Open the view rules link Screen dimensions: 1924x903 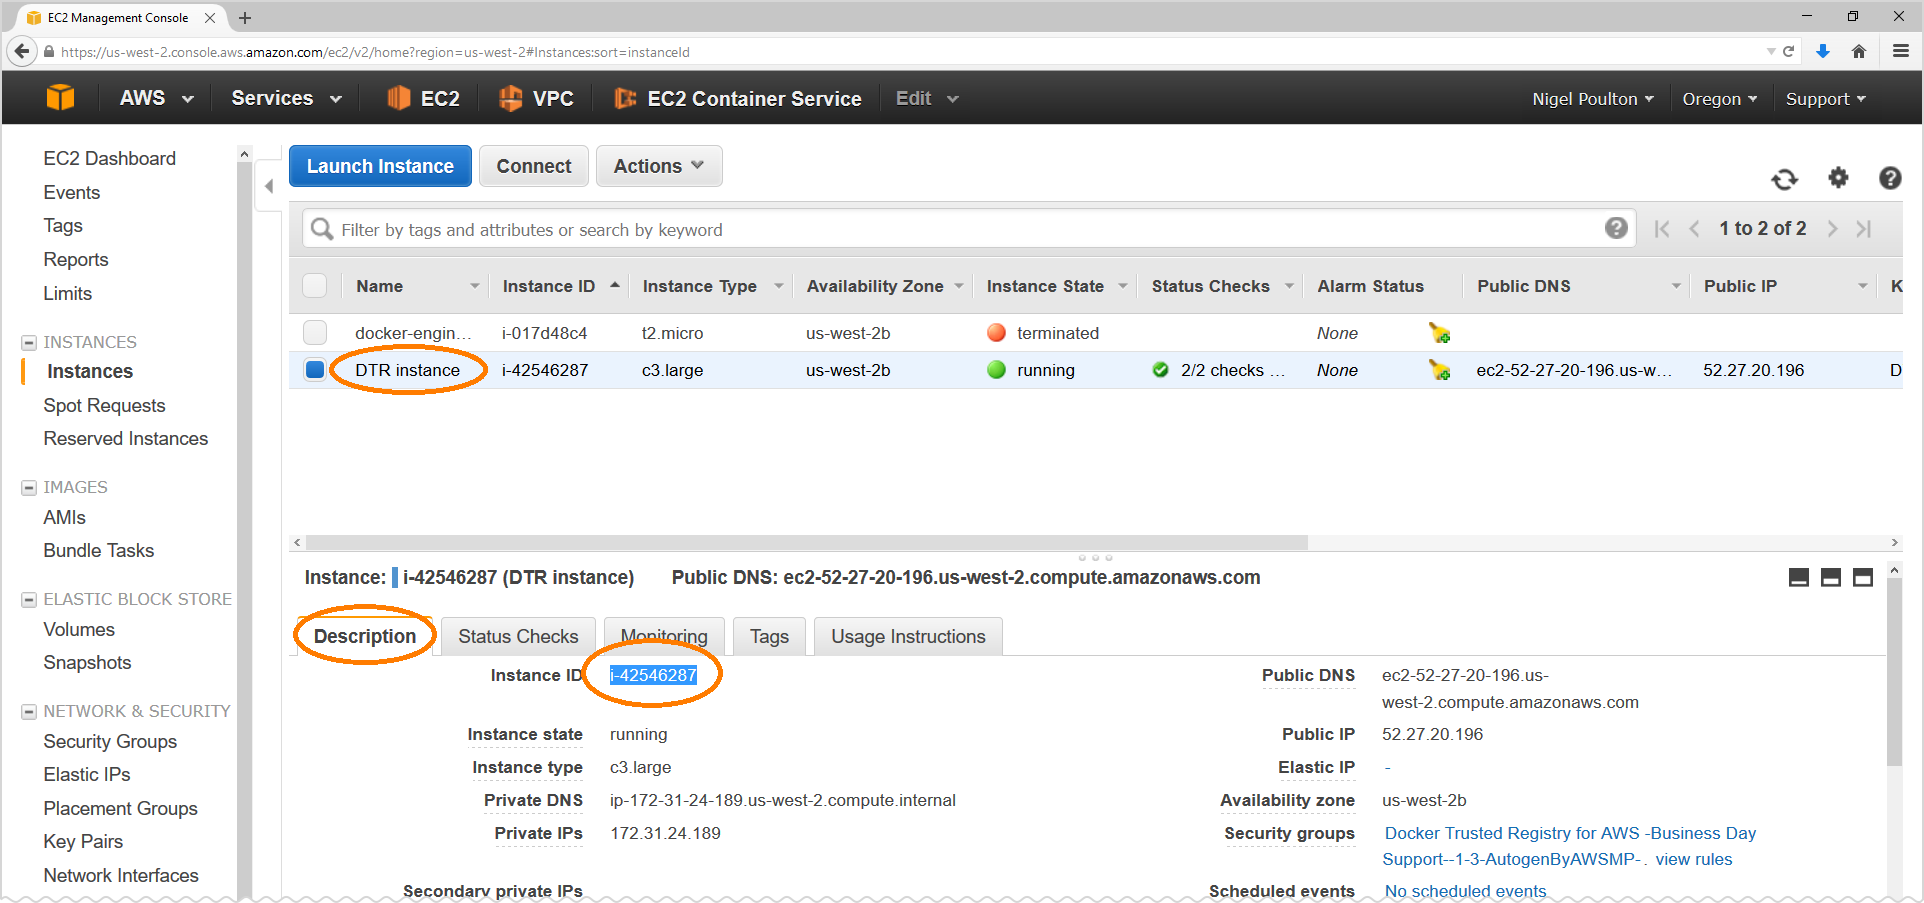click(x=1693, y=859)
